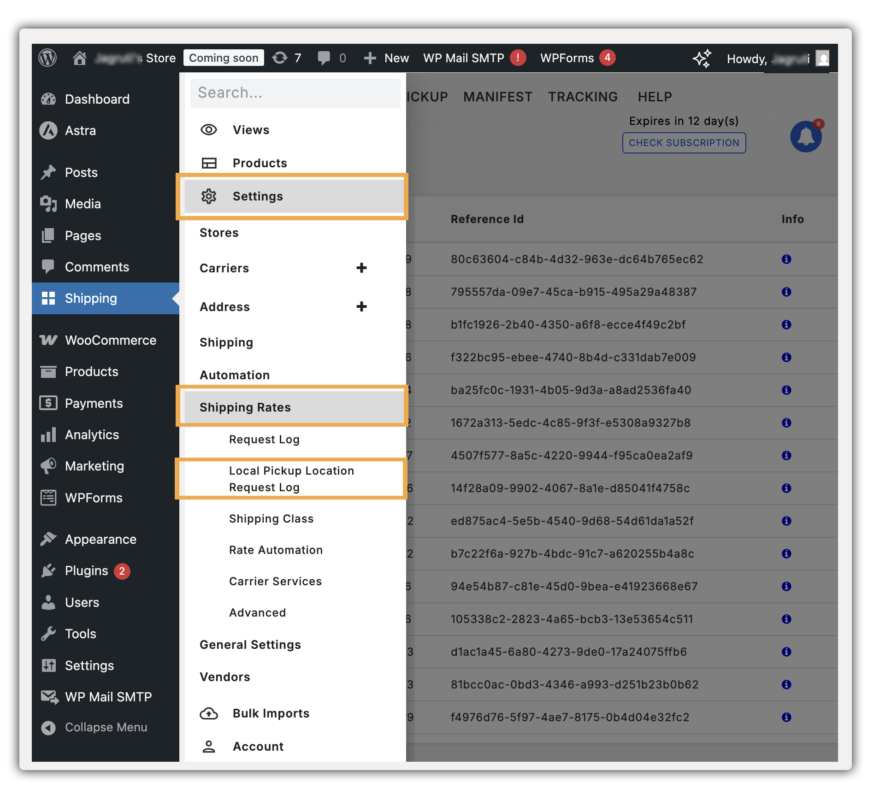The height and width of the screenshot is (800, 874).
Task: Open the Shipping Class submenu item
Action: tap(271, 519)
